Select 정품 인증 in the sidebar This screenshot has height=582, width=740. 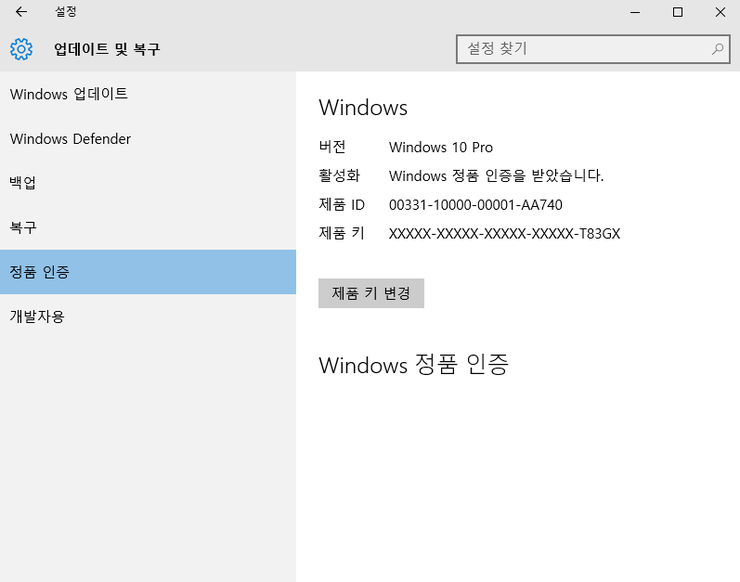tap(148, 272)
